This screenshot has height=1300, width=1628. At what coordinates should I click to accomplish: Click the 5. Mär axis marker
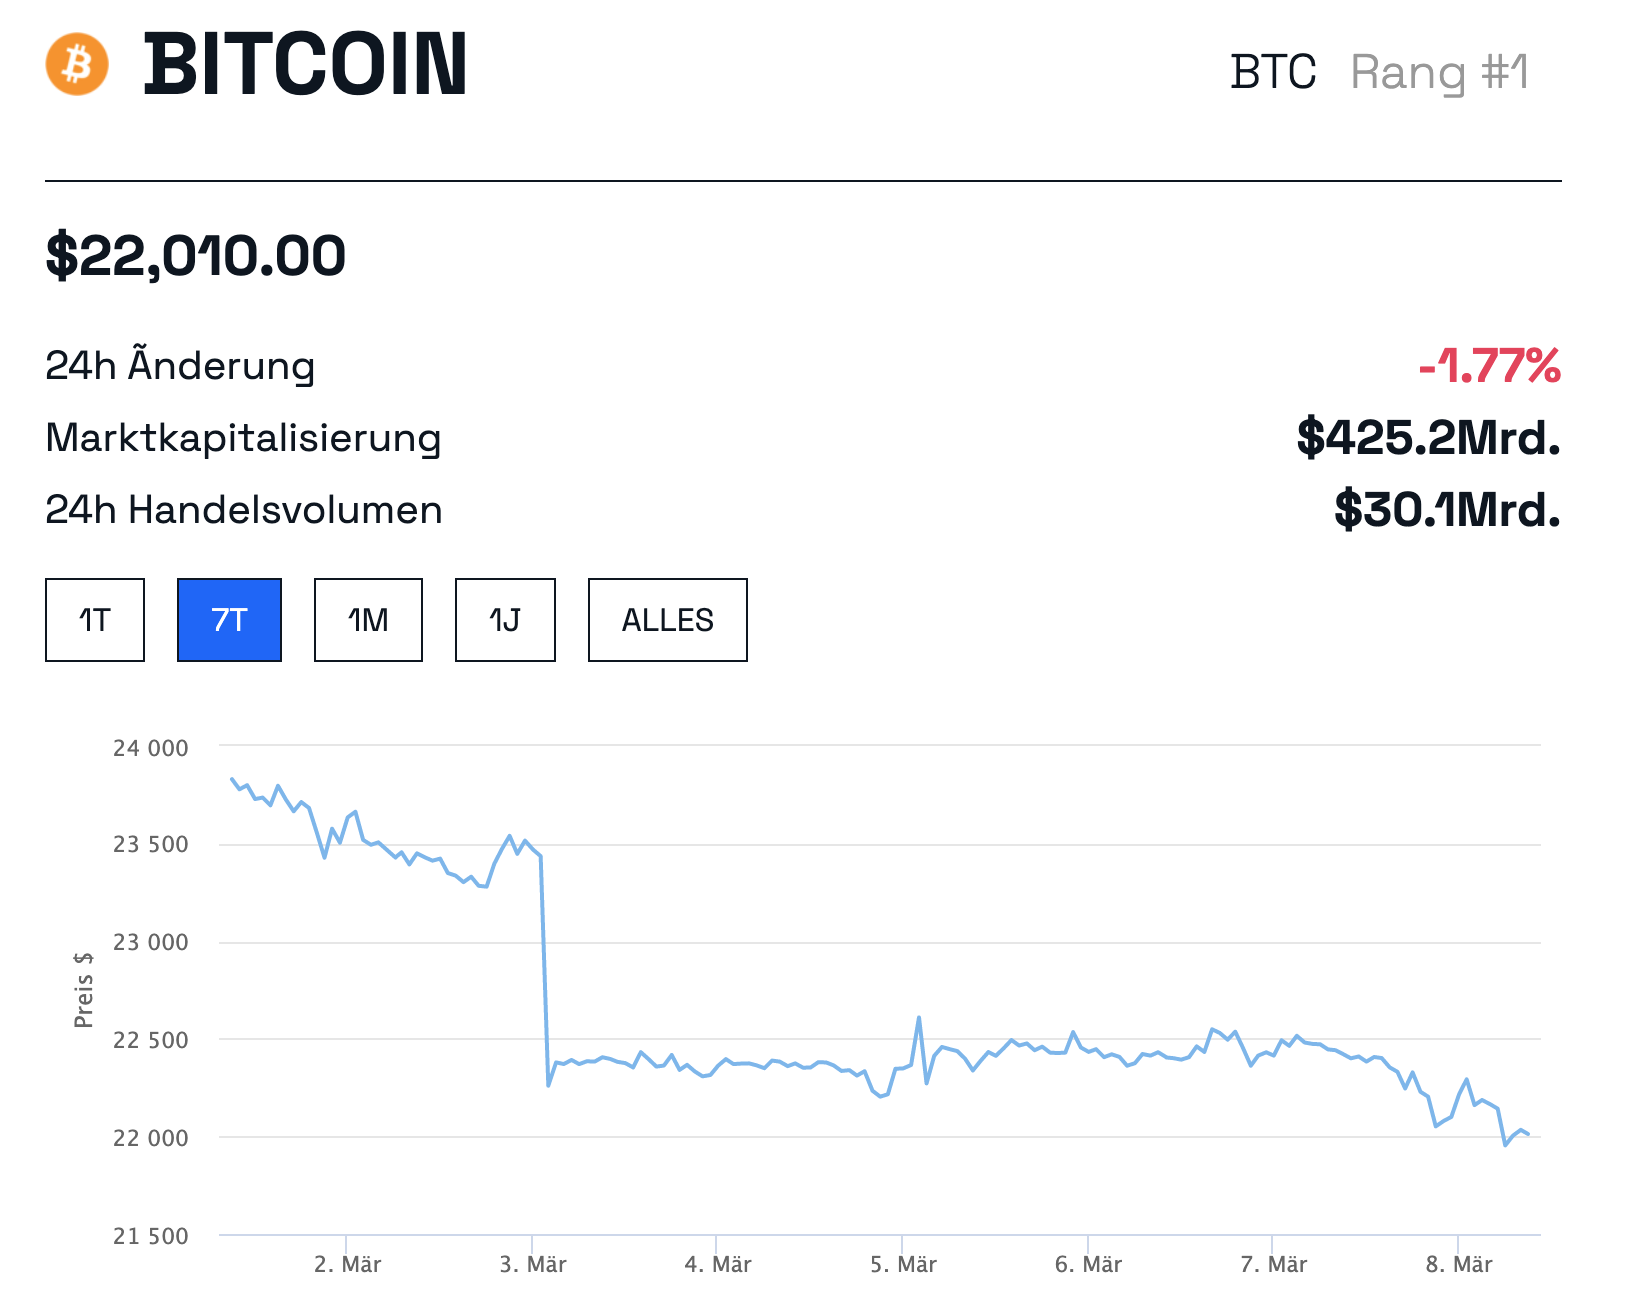point(903,1264)
